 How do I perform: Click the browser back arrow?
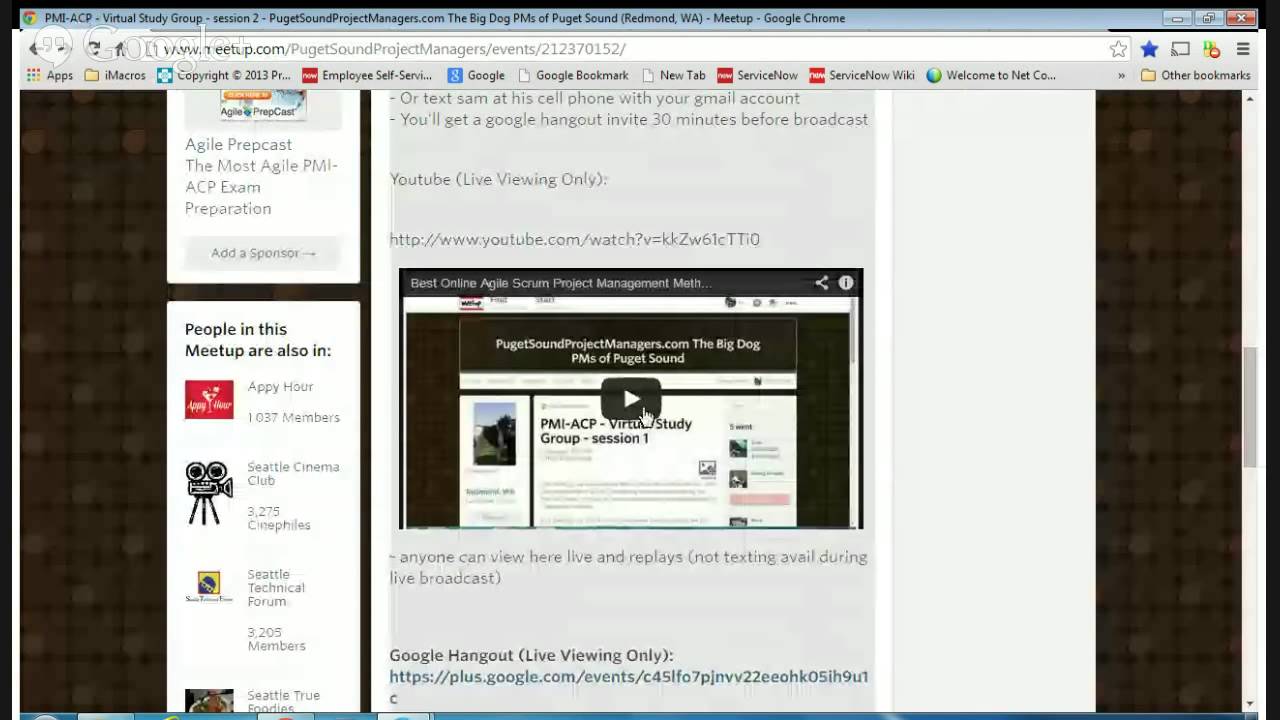[34, 49]
